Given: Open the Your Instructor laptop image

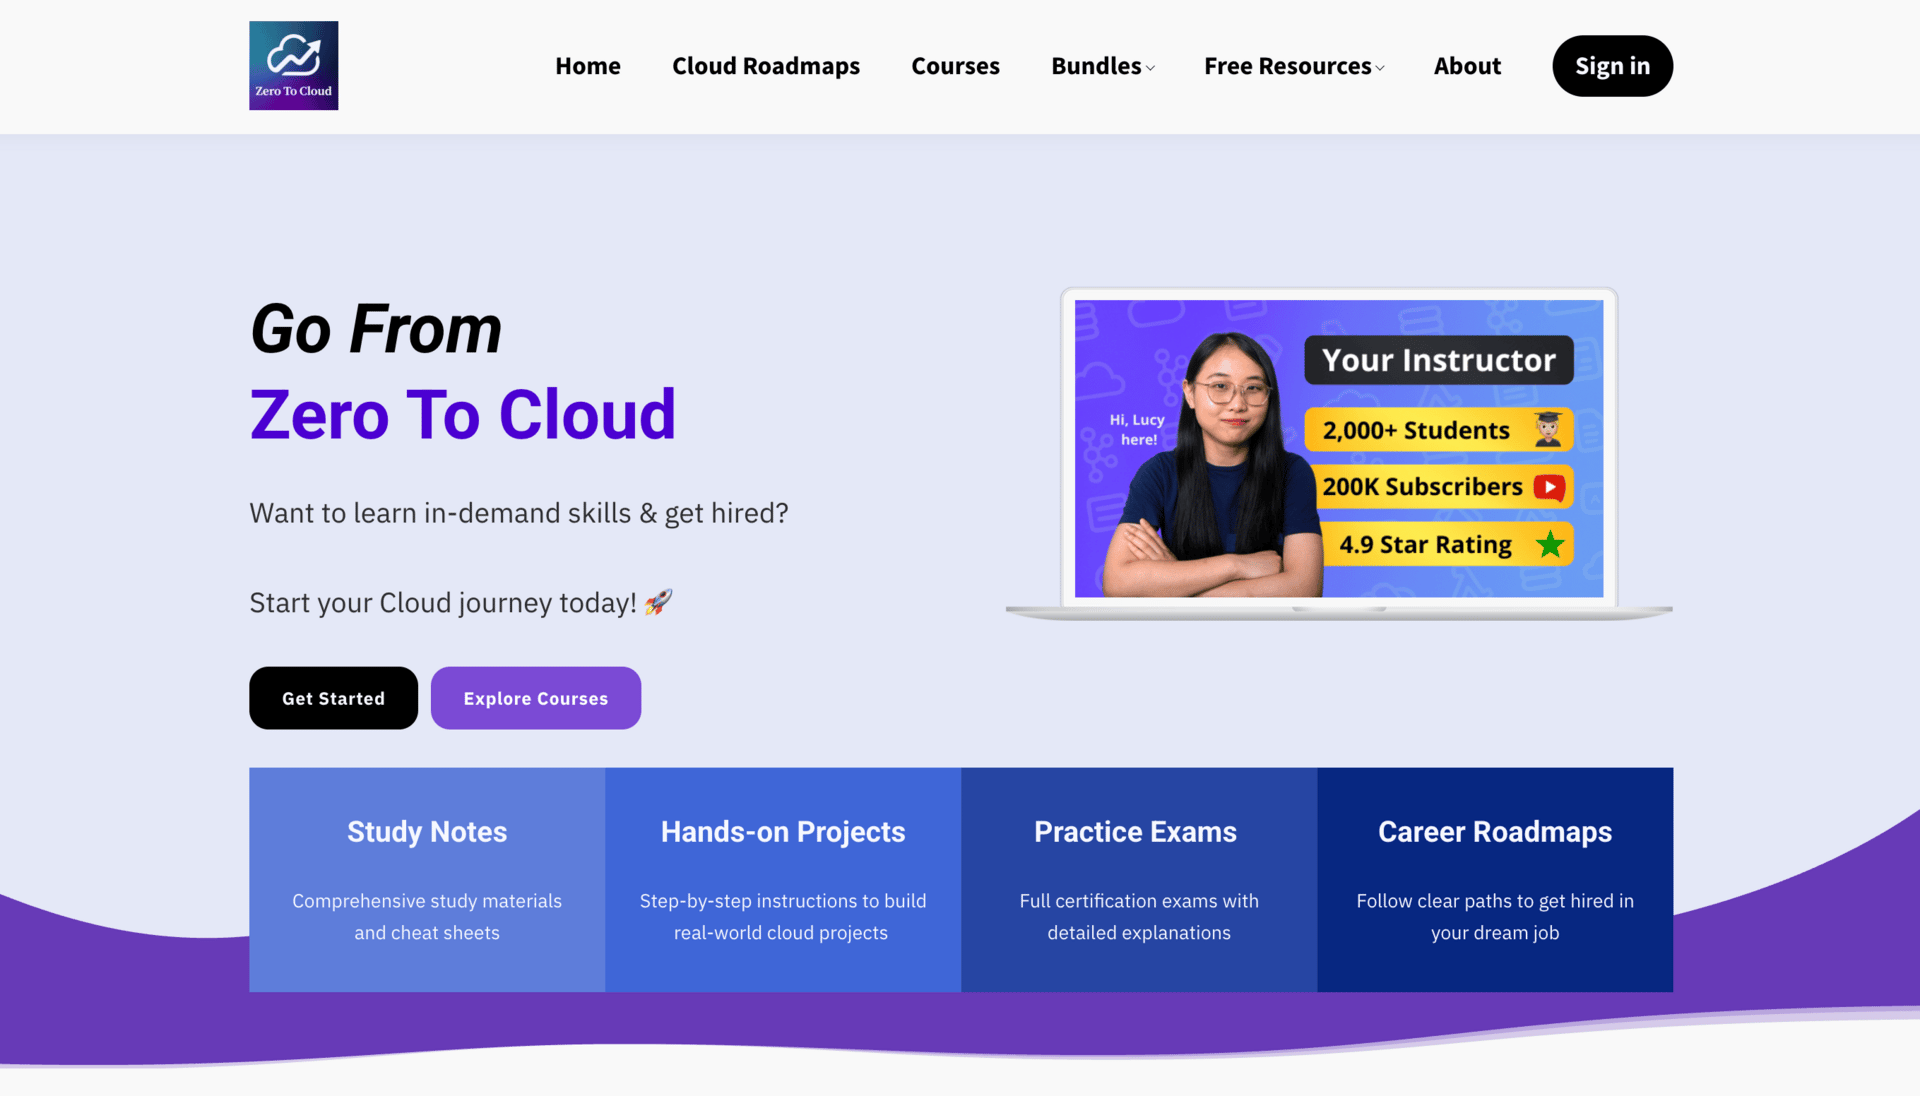Looking at the screenshot, I should pos(1339,454).
